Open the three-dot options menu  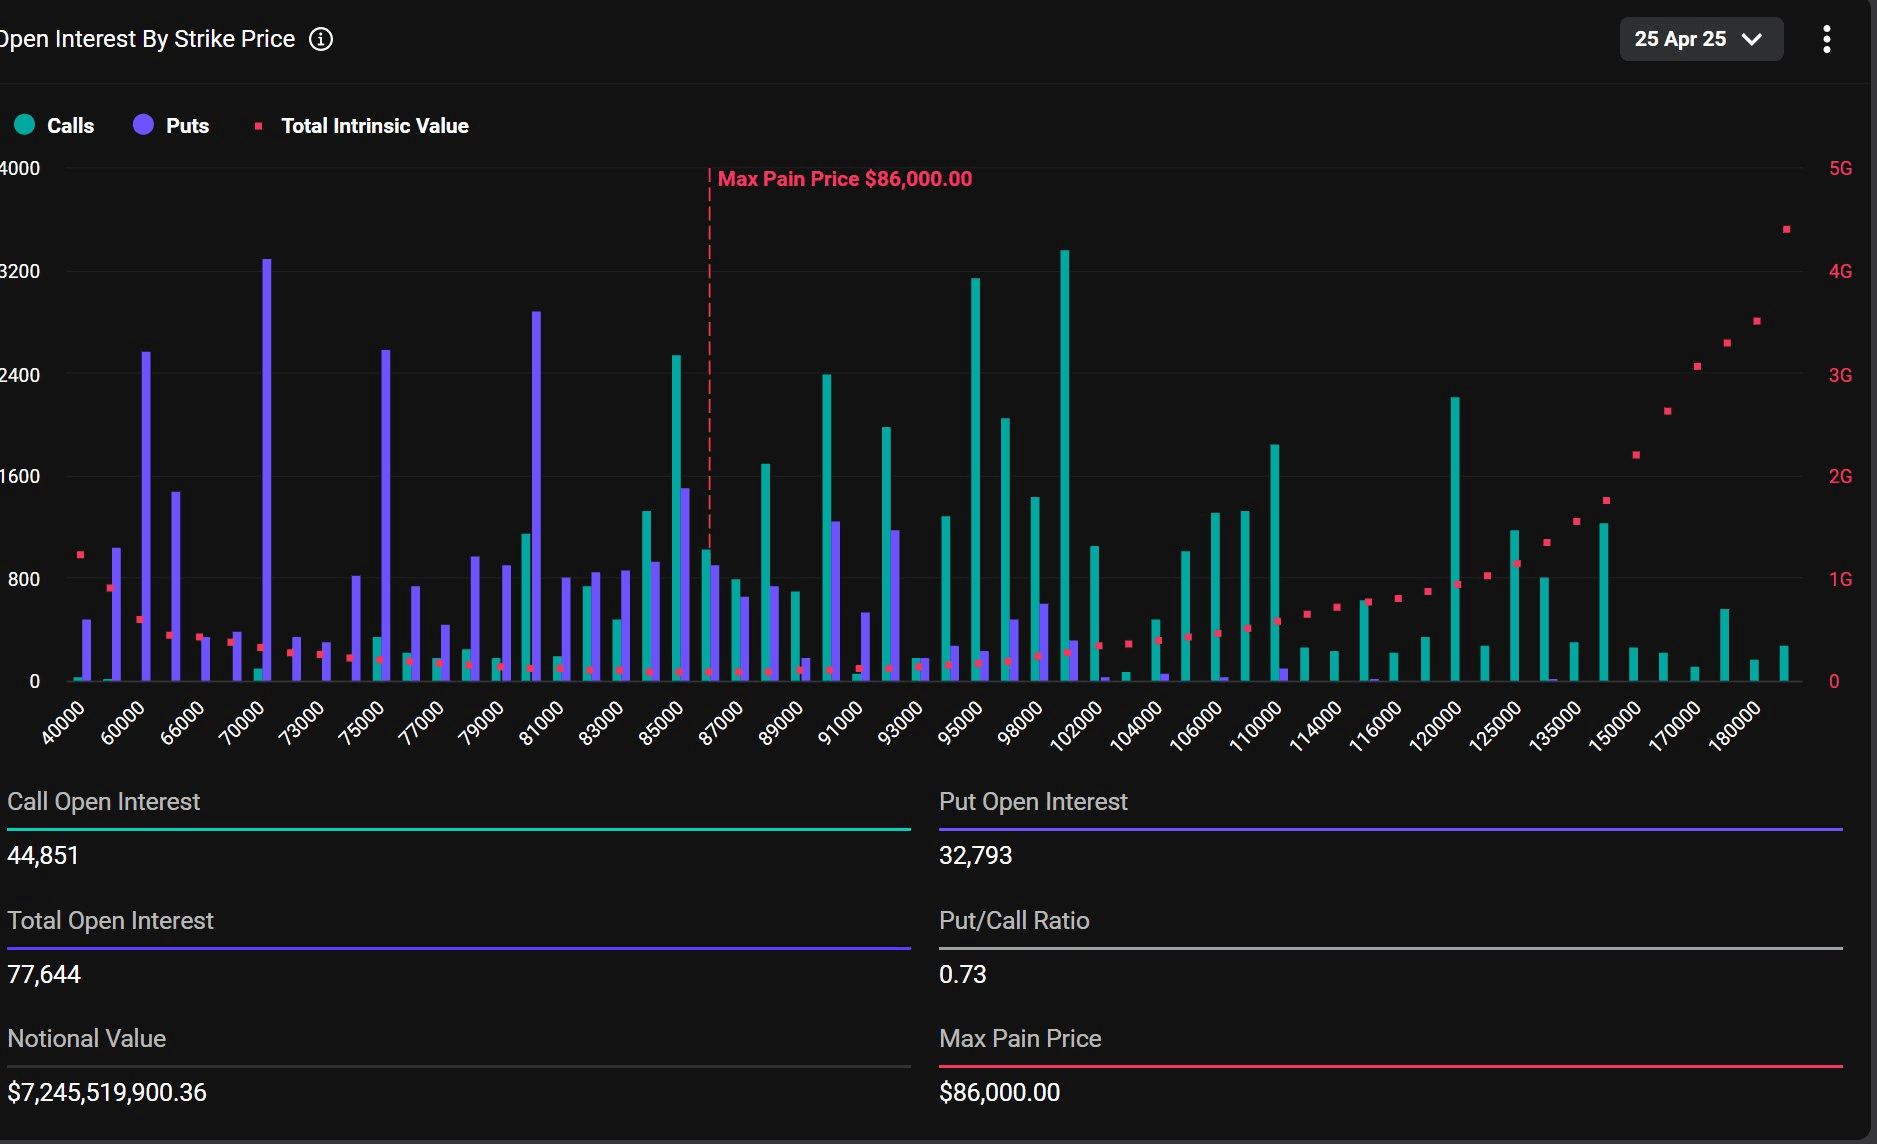1826,39
